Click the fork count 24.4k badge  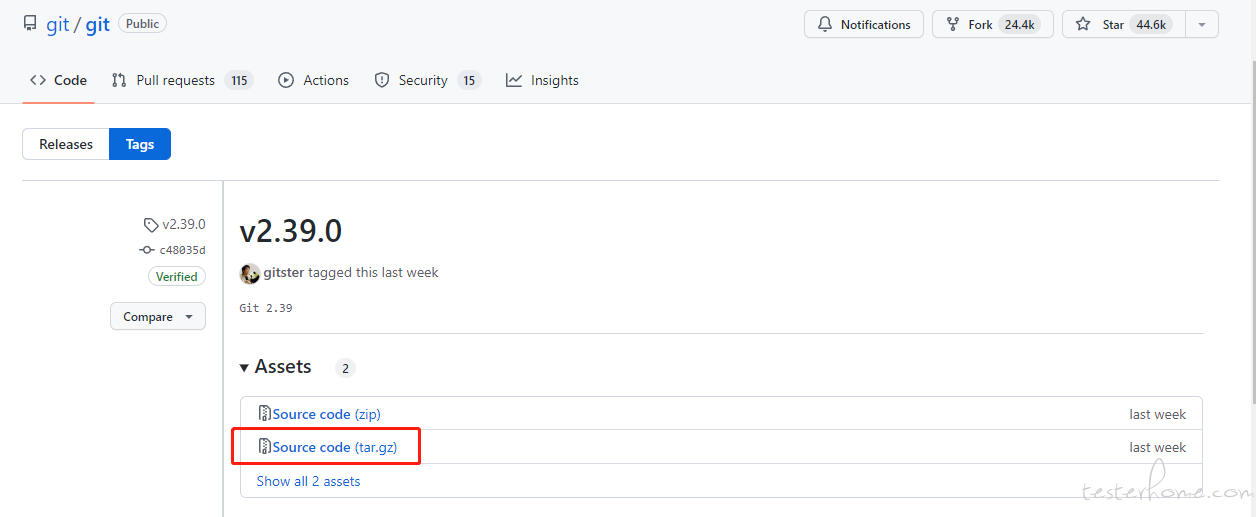[1019, 25]
